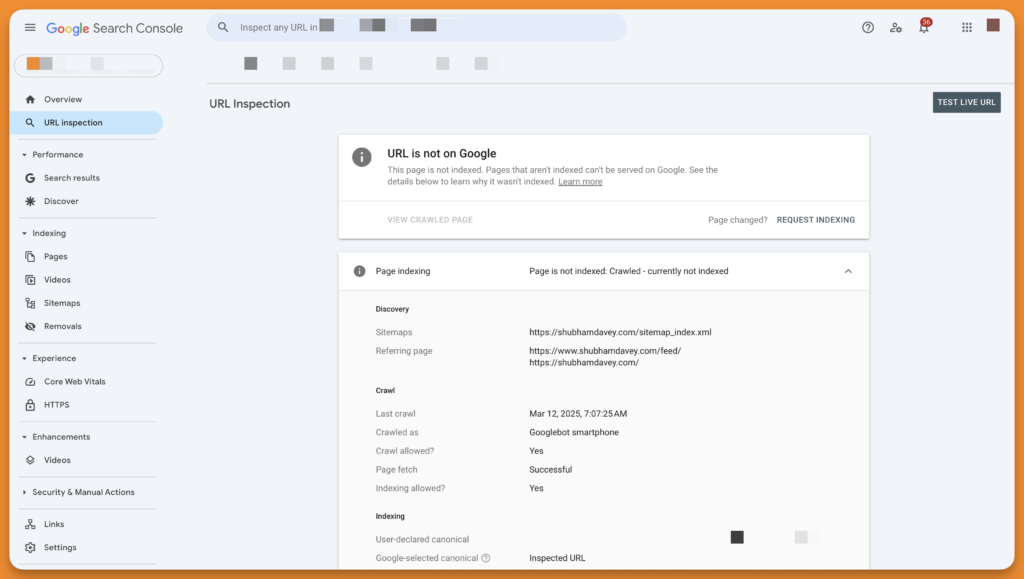The height and width of the screenshot is (579, 1024).
Task: Click the https://shubhamdavey.com/ referring page
Action: (x=584, y=362)
